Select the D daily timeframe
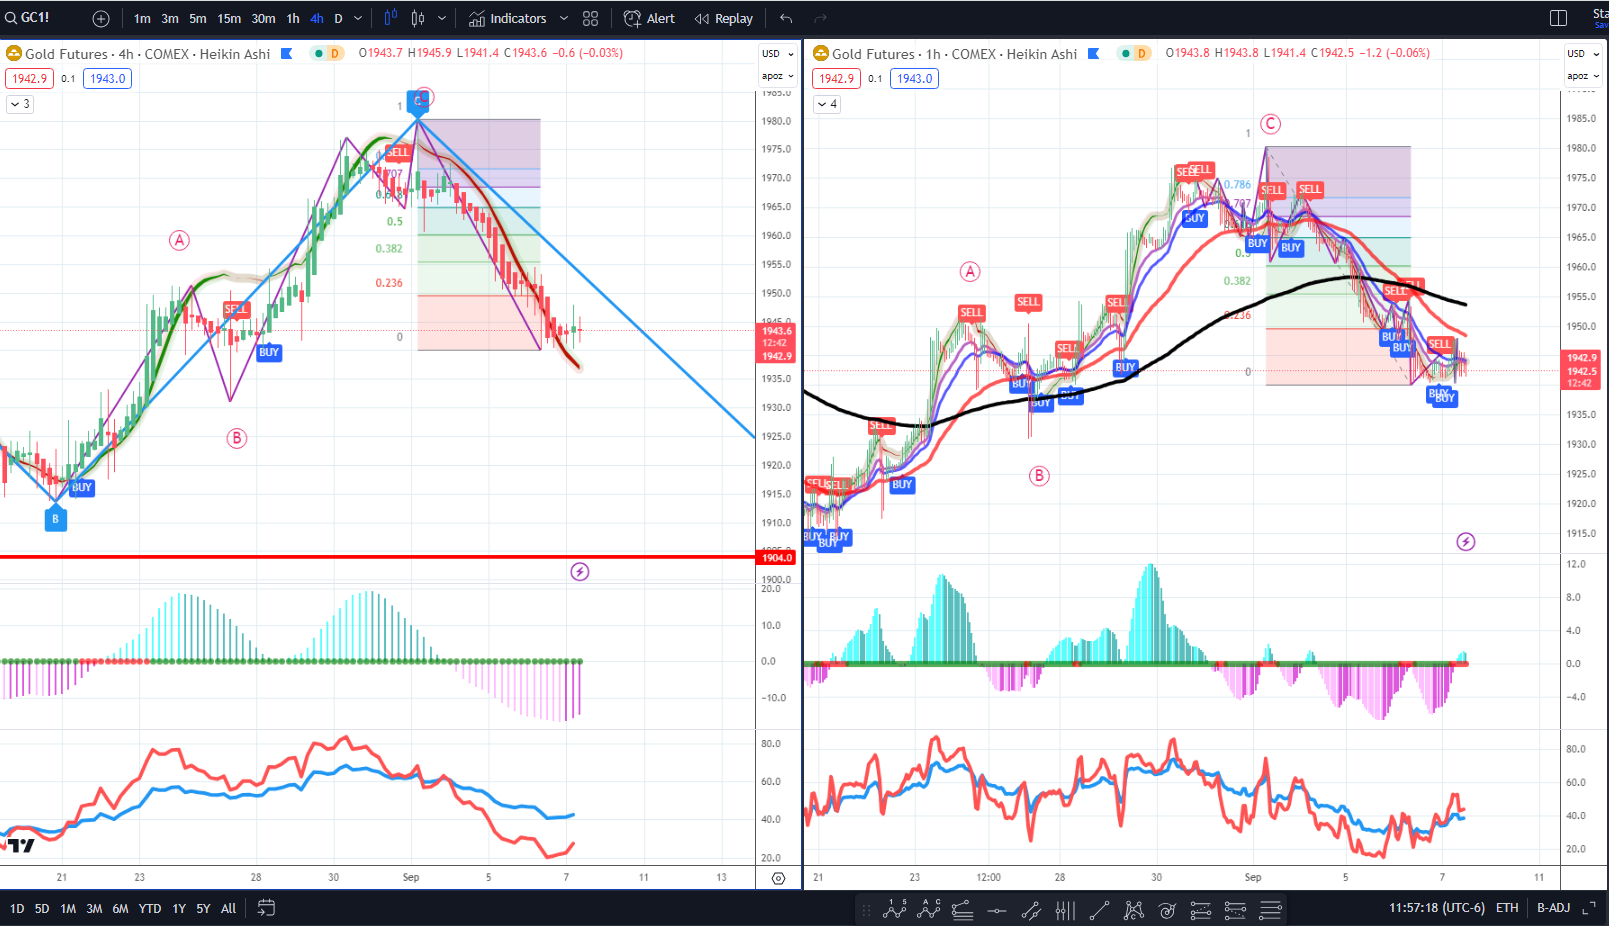 click(x=338, y=18)
